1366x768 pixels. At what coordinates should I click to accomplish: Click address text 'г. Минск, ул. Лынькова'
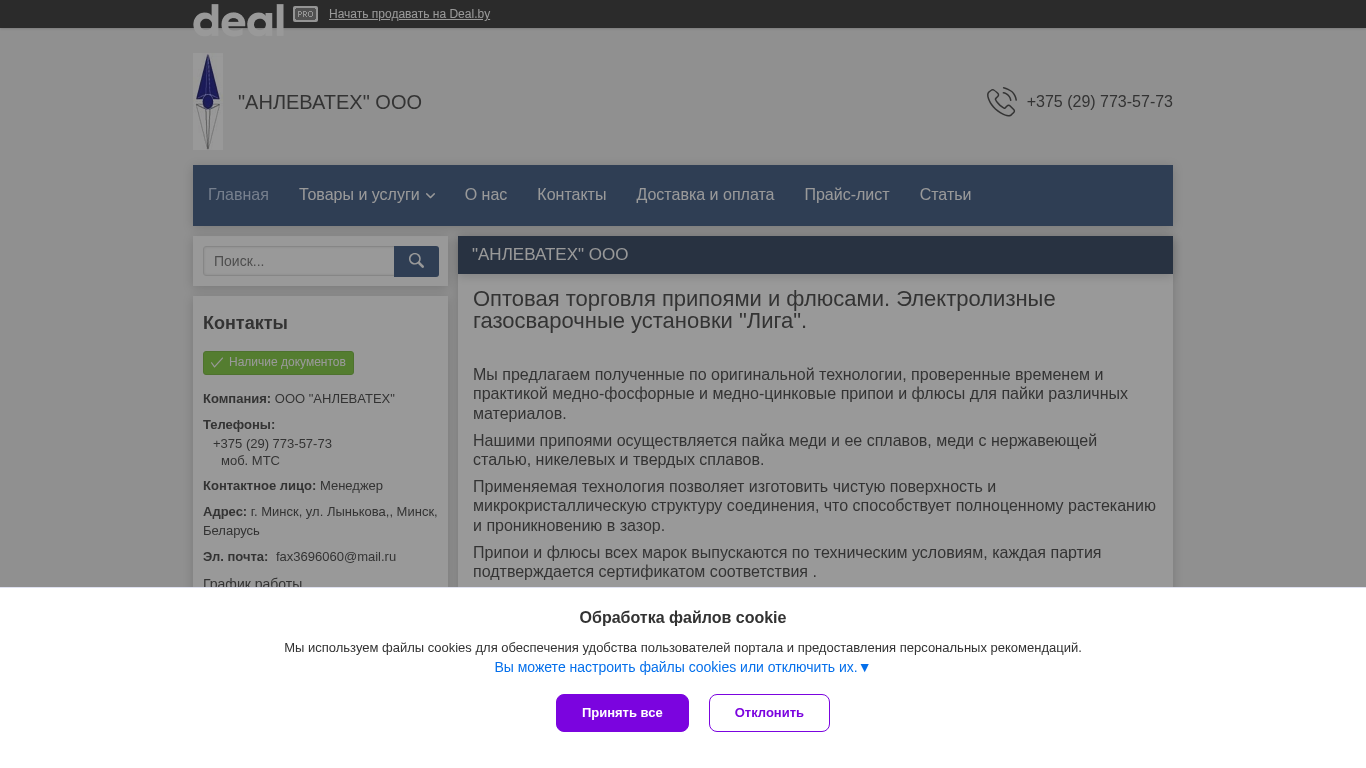point(320,511)
